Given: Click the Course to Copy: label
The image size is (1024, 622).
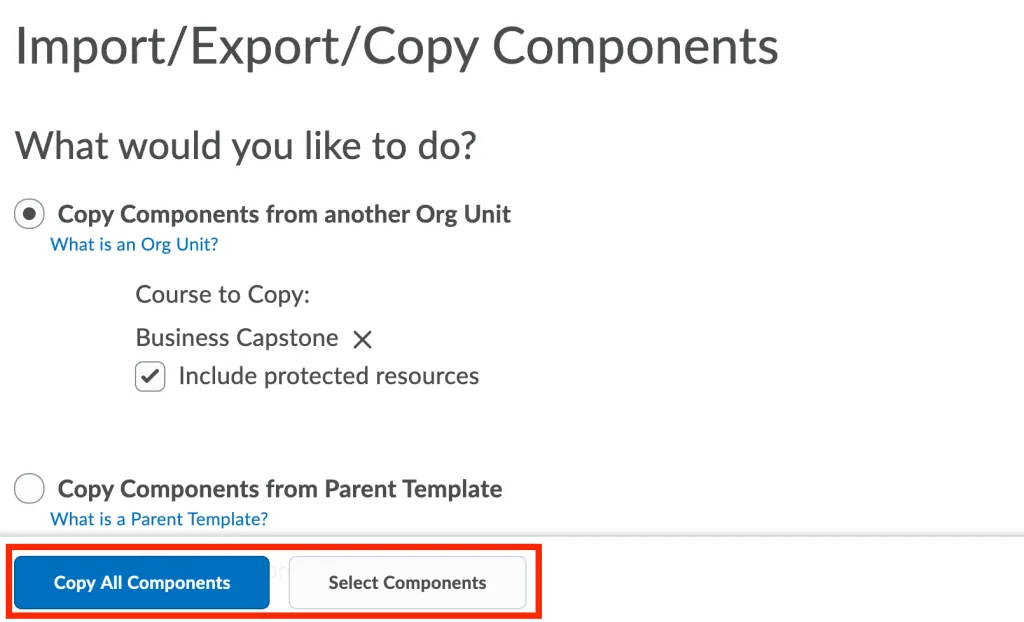Looking at the screenshot, I should pyautogui.click(x=223, y=295).
